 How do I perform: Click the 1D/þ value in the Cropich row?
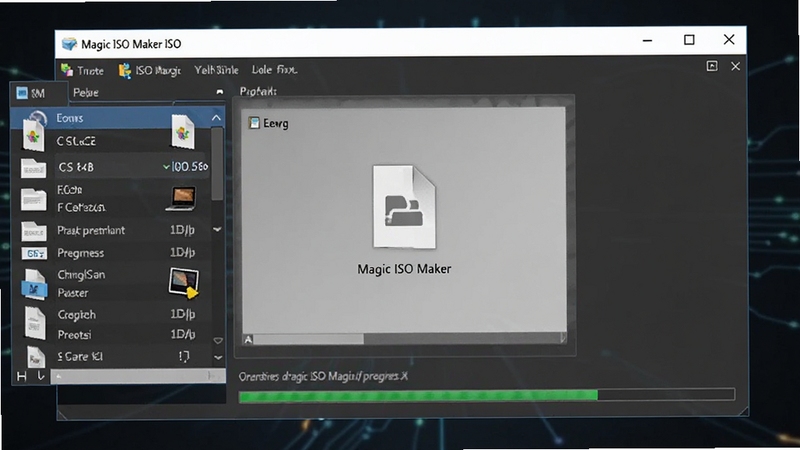coord(183,314)
